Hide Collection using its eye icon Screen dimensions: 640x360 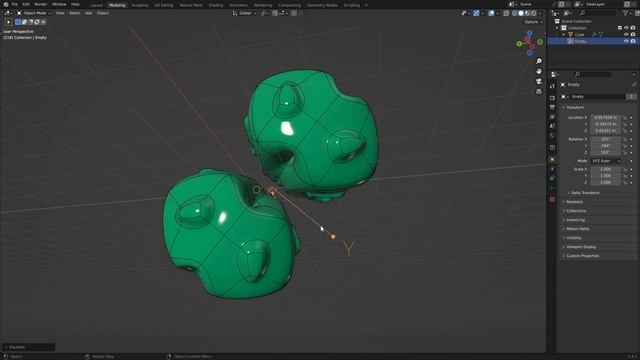click(x=626, y=28)
